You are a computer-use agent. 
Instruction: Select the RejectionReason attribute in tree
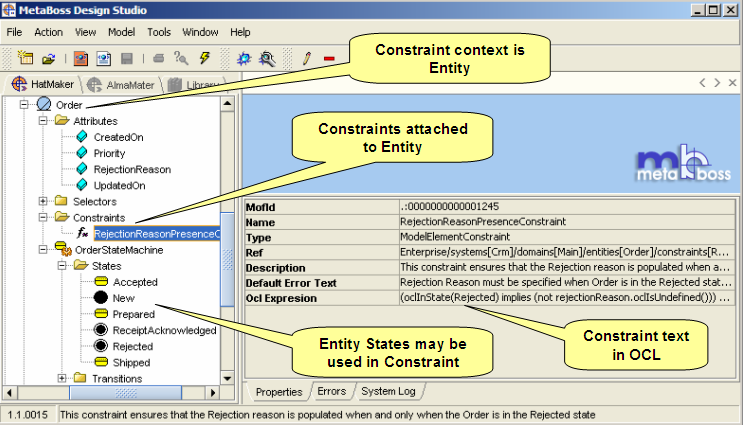[132, 169]
